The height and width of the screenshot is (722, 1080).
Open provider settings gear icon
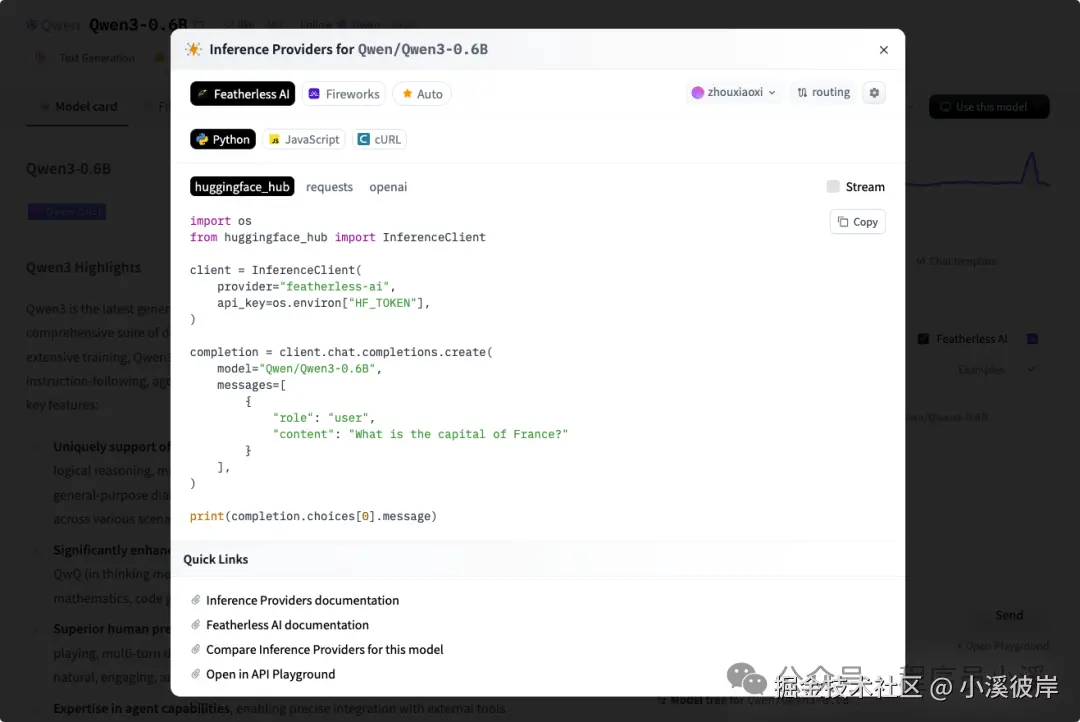874,92
